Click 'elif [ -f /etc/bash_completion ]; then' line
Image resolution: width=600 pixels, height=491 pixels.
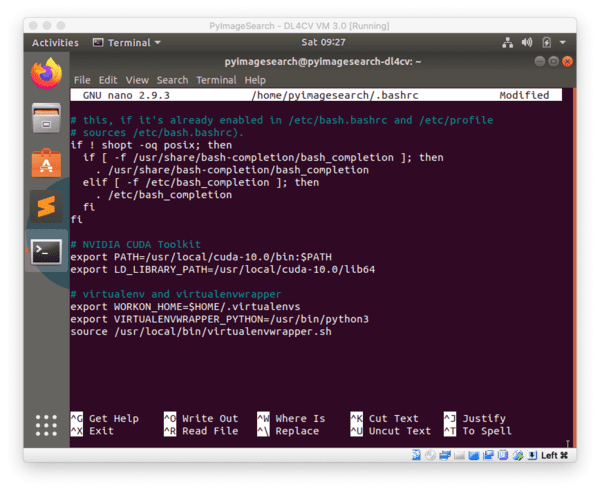[x=201, y=182]
